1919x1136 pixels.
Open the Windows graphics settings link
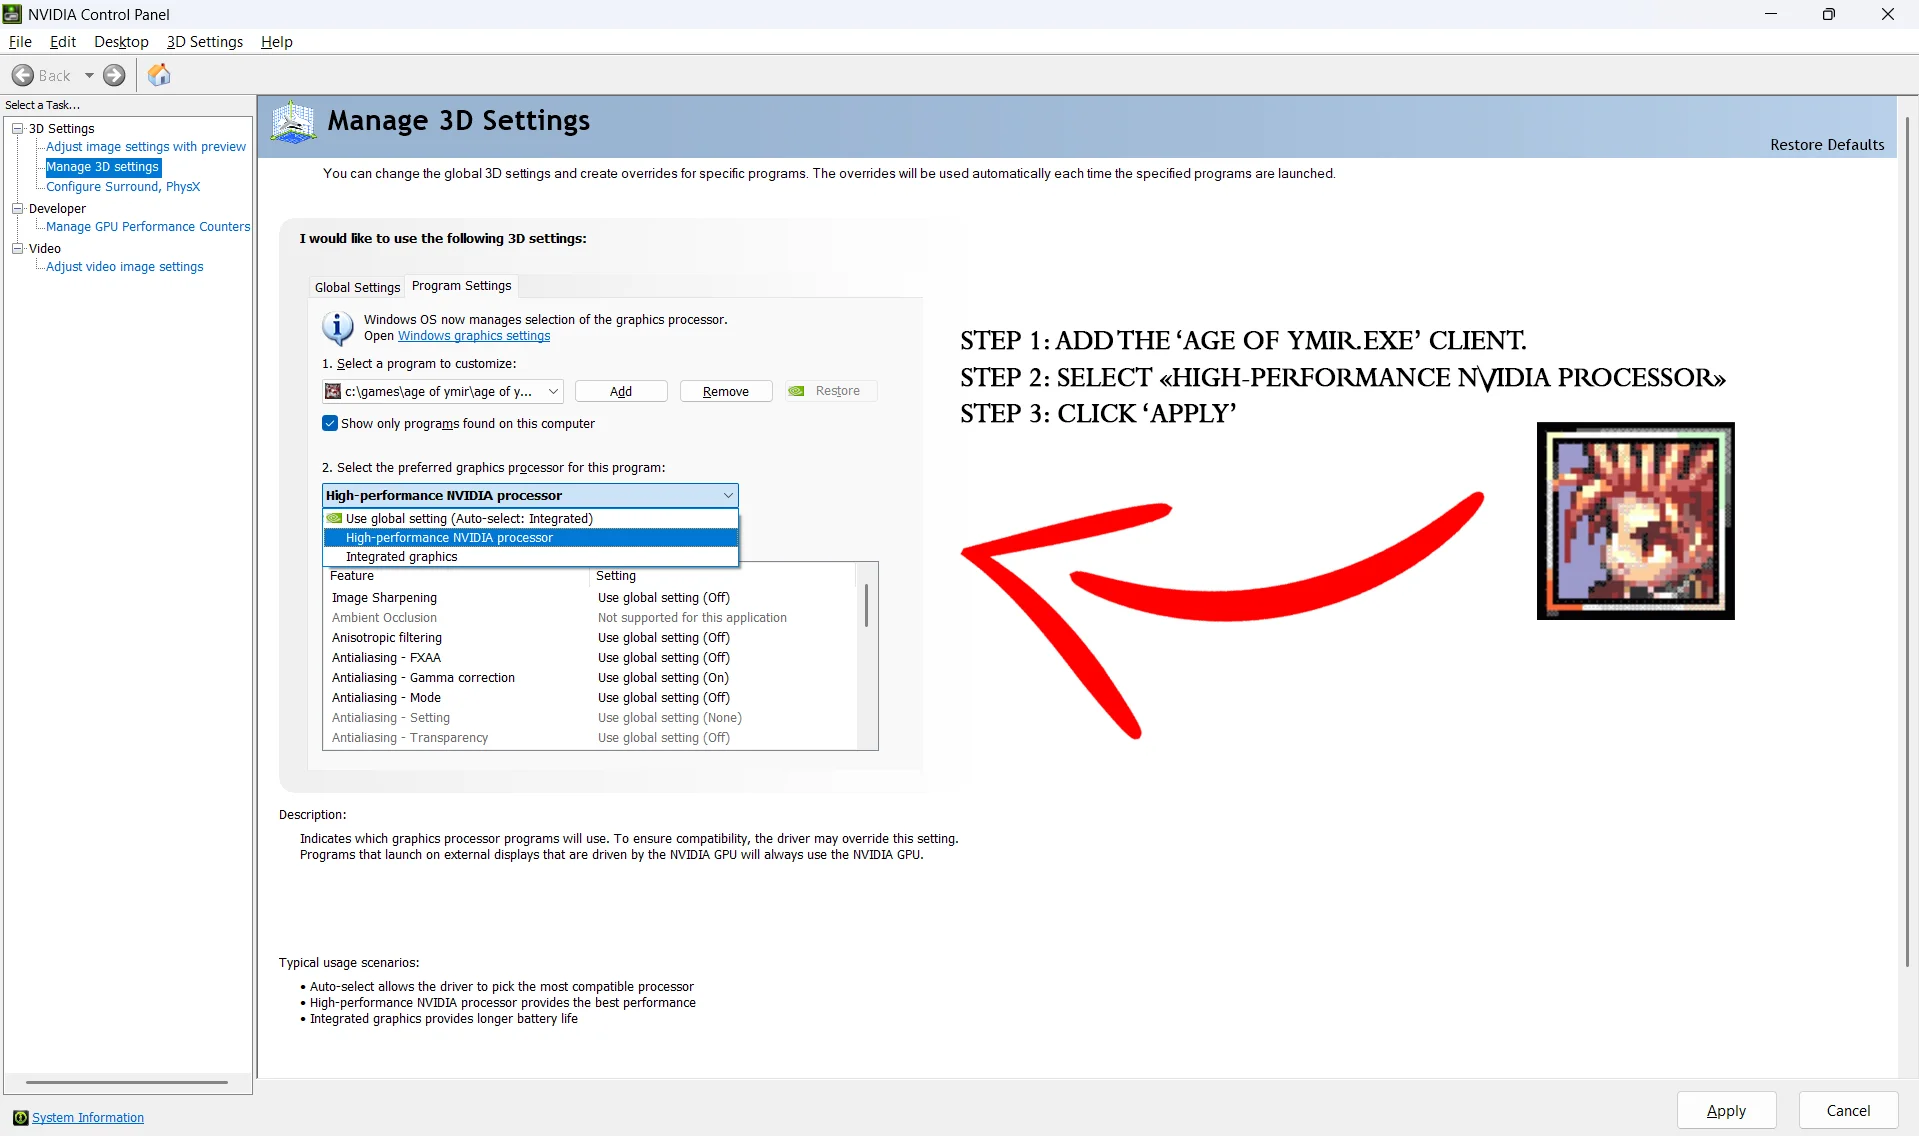click(473, 336)
